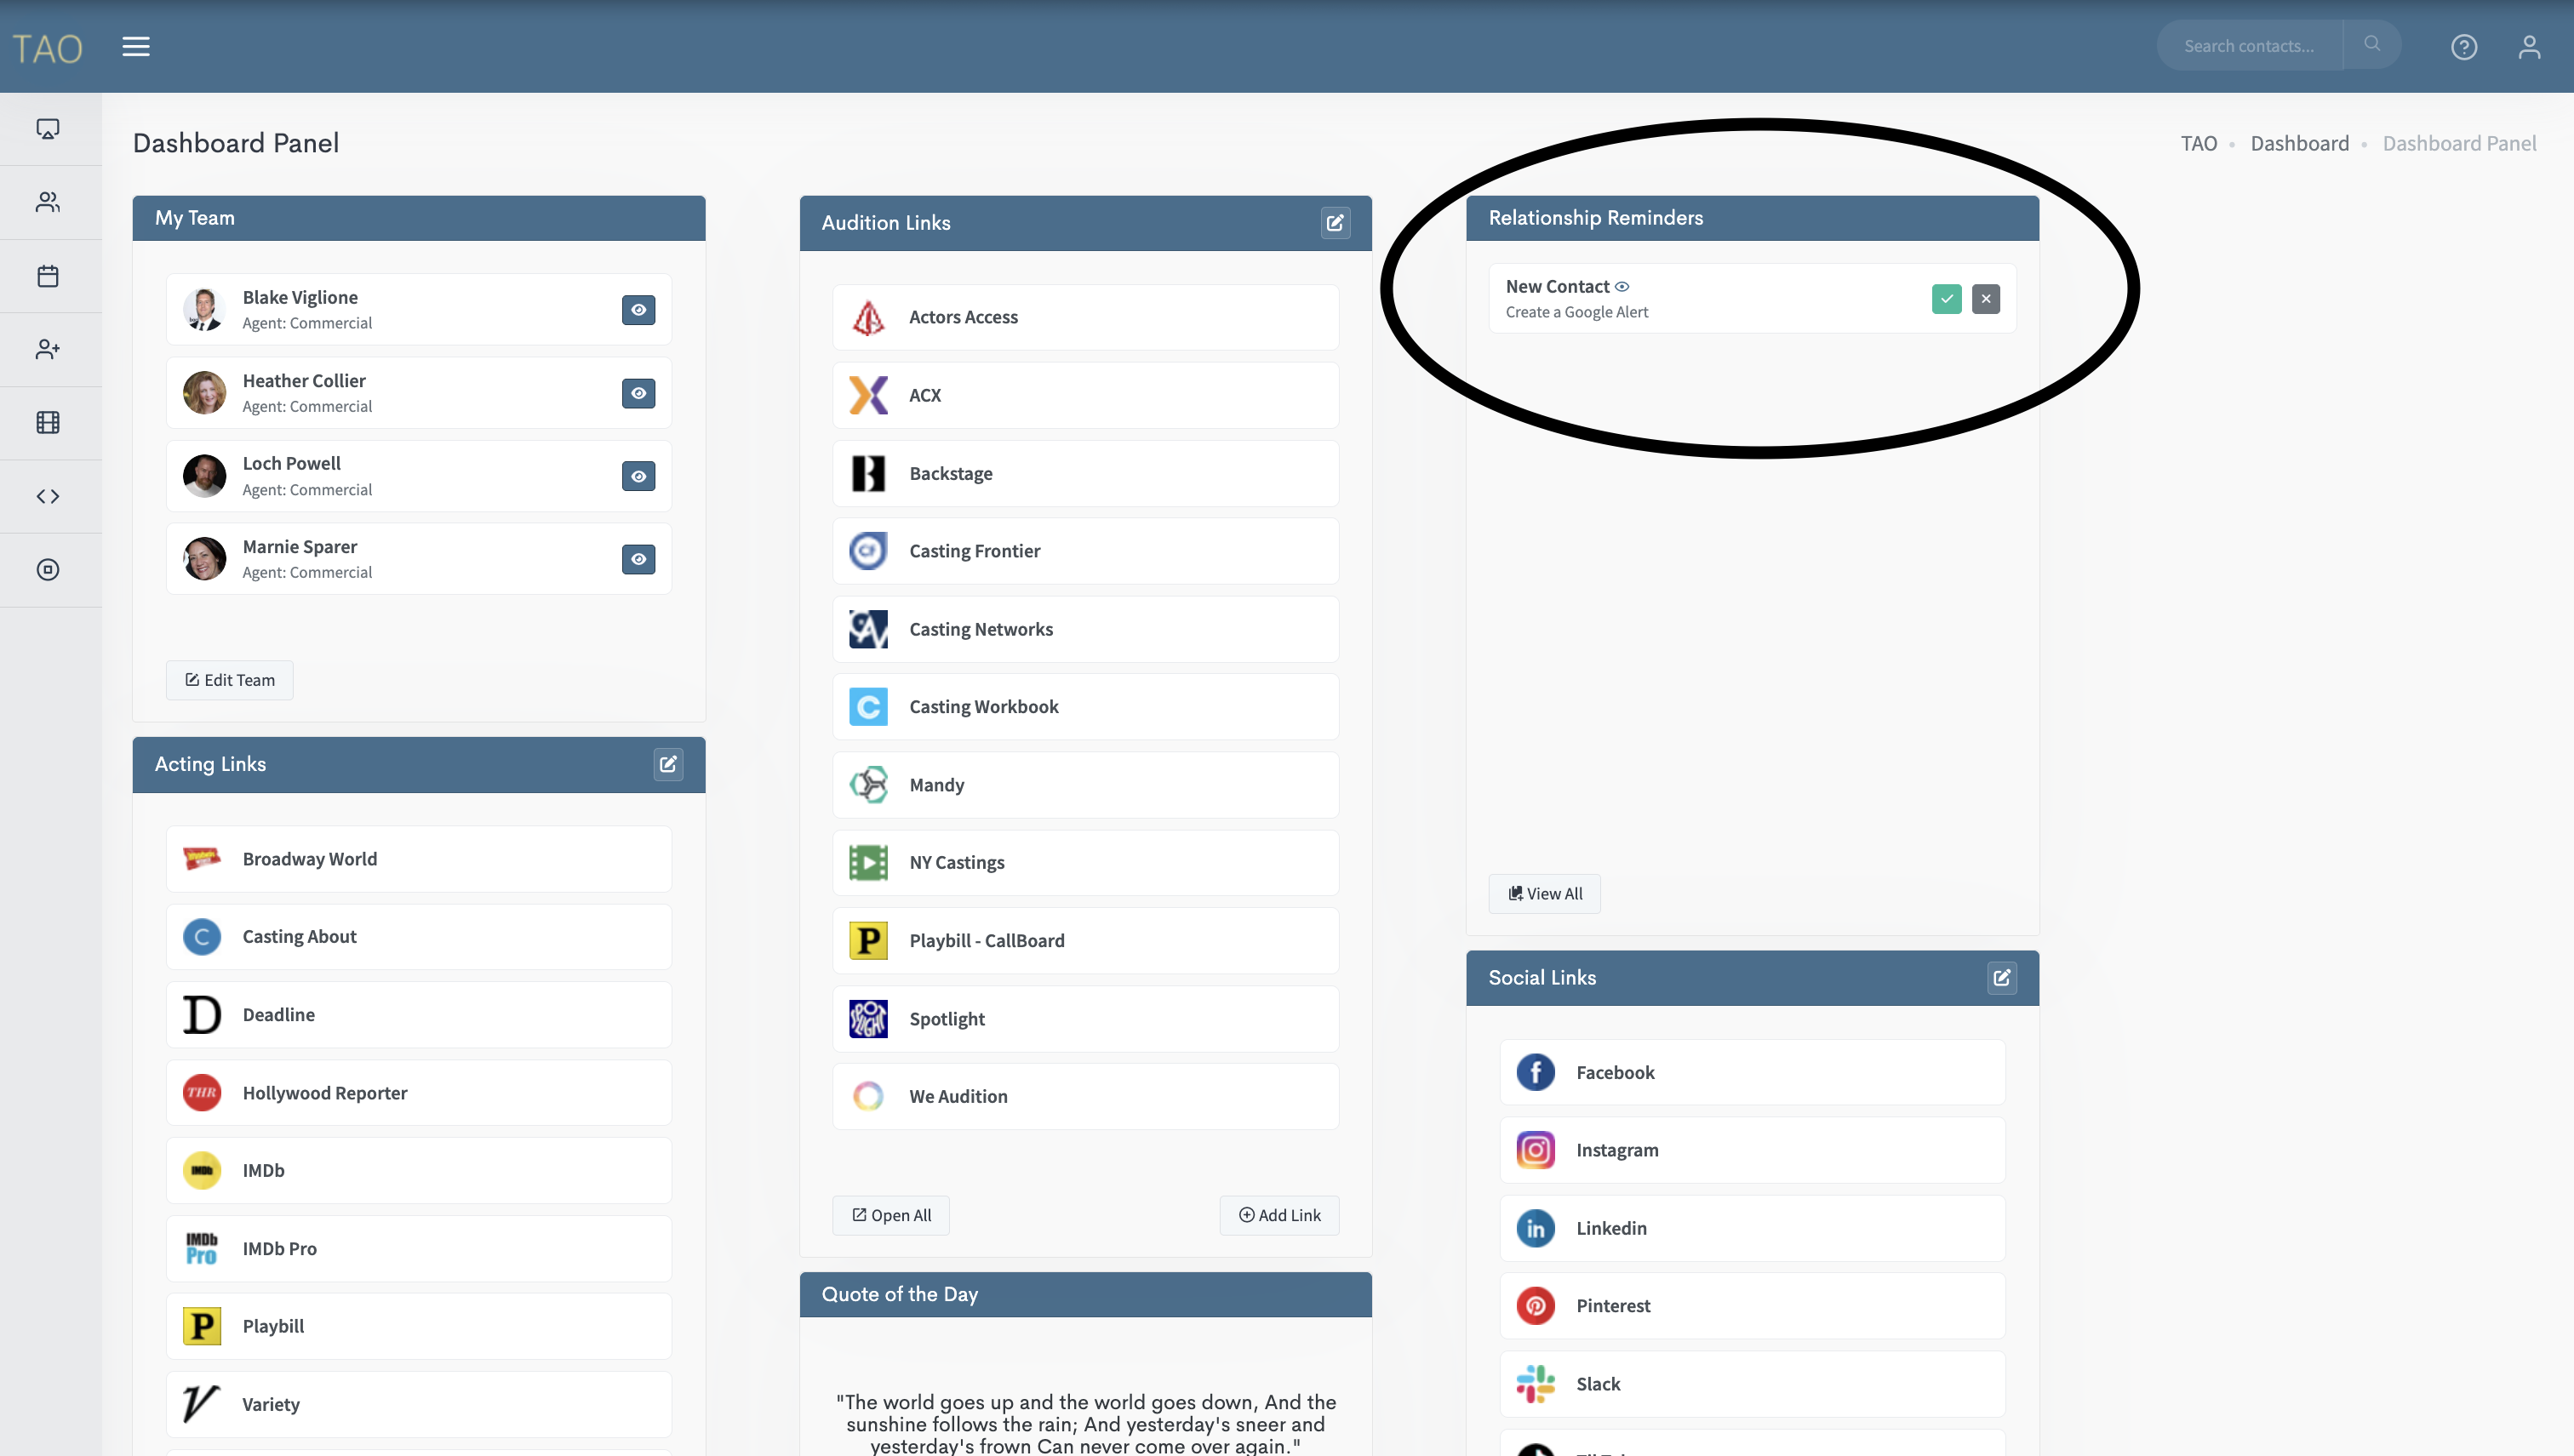Mark New Contact reminder as complete
Screen dimensions: 2574x1456
pos(1946,299)
